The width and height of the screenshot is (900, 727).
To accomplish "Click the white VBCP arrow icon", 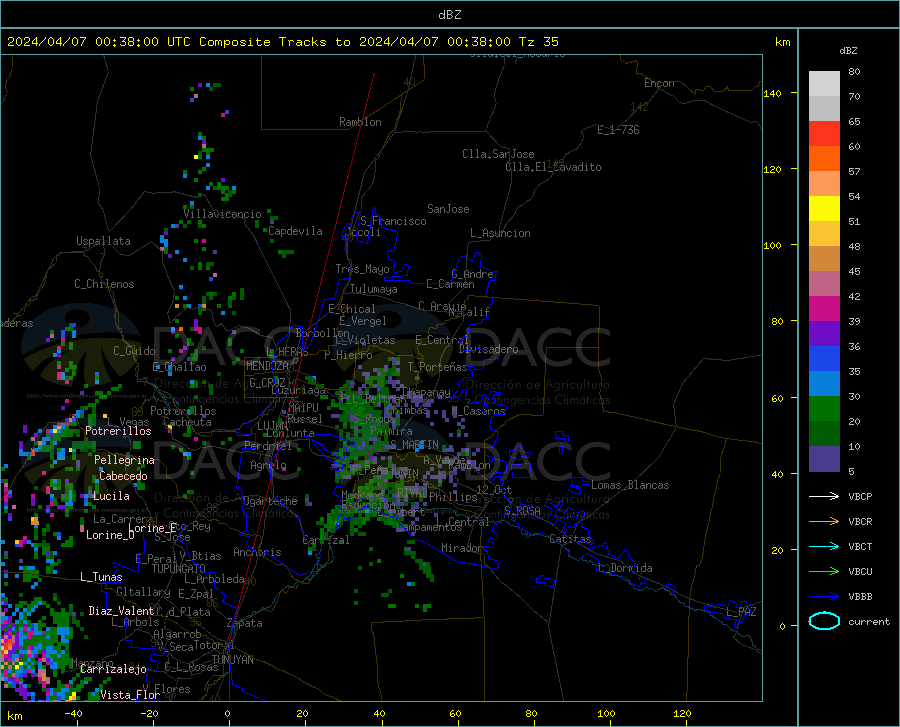I will pos(824,496).
